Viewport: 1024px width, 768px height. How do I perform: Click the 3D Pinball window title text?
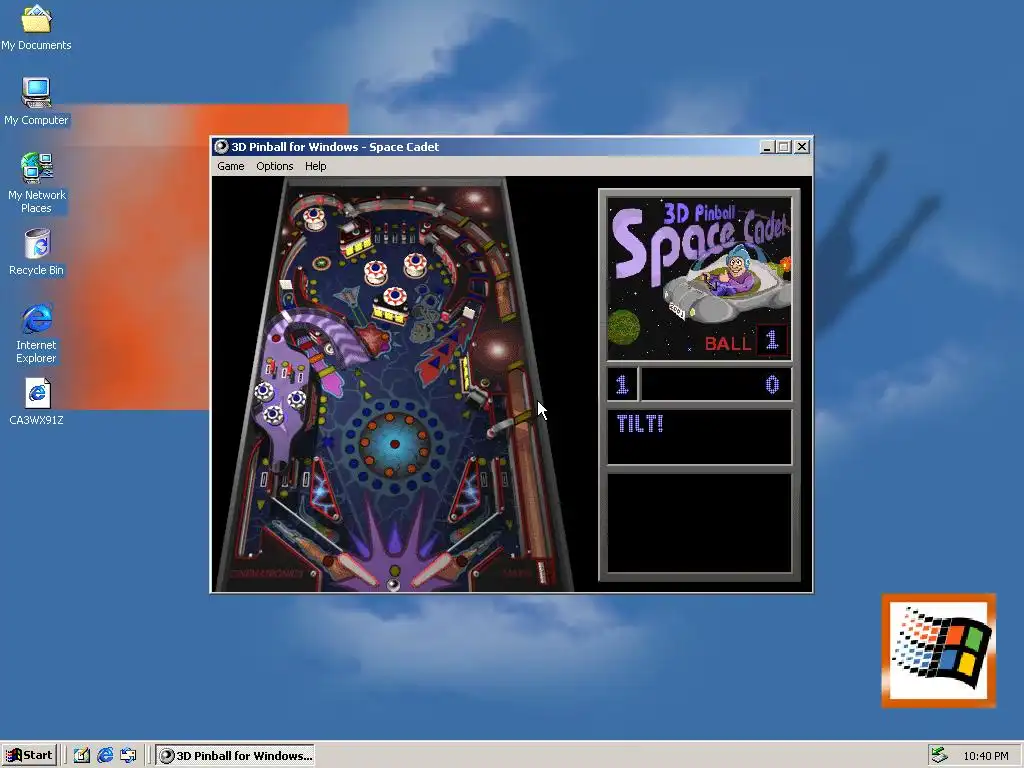335,147
